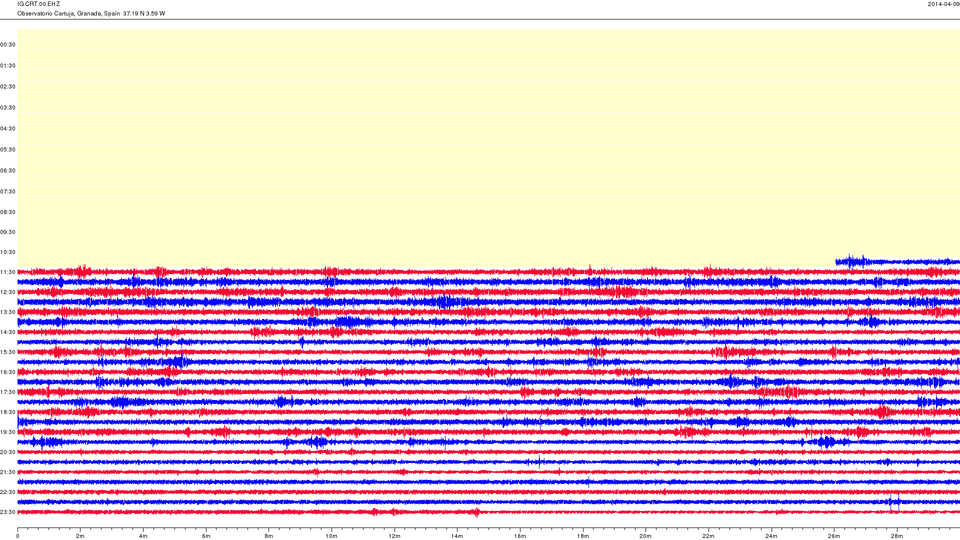Choose the 17:30 row label
Image resolution: width=960 pixels, height=540 pixels.
click(x=8, y=392)
